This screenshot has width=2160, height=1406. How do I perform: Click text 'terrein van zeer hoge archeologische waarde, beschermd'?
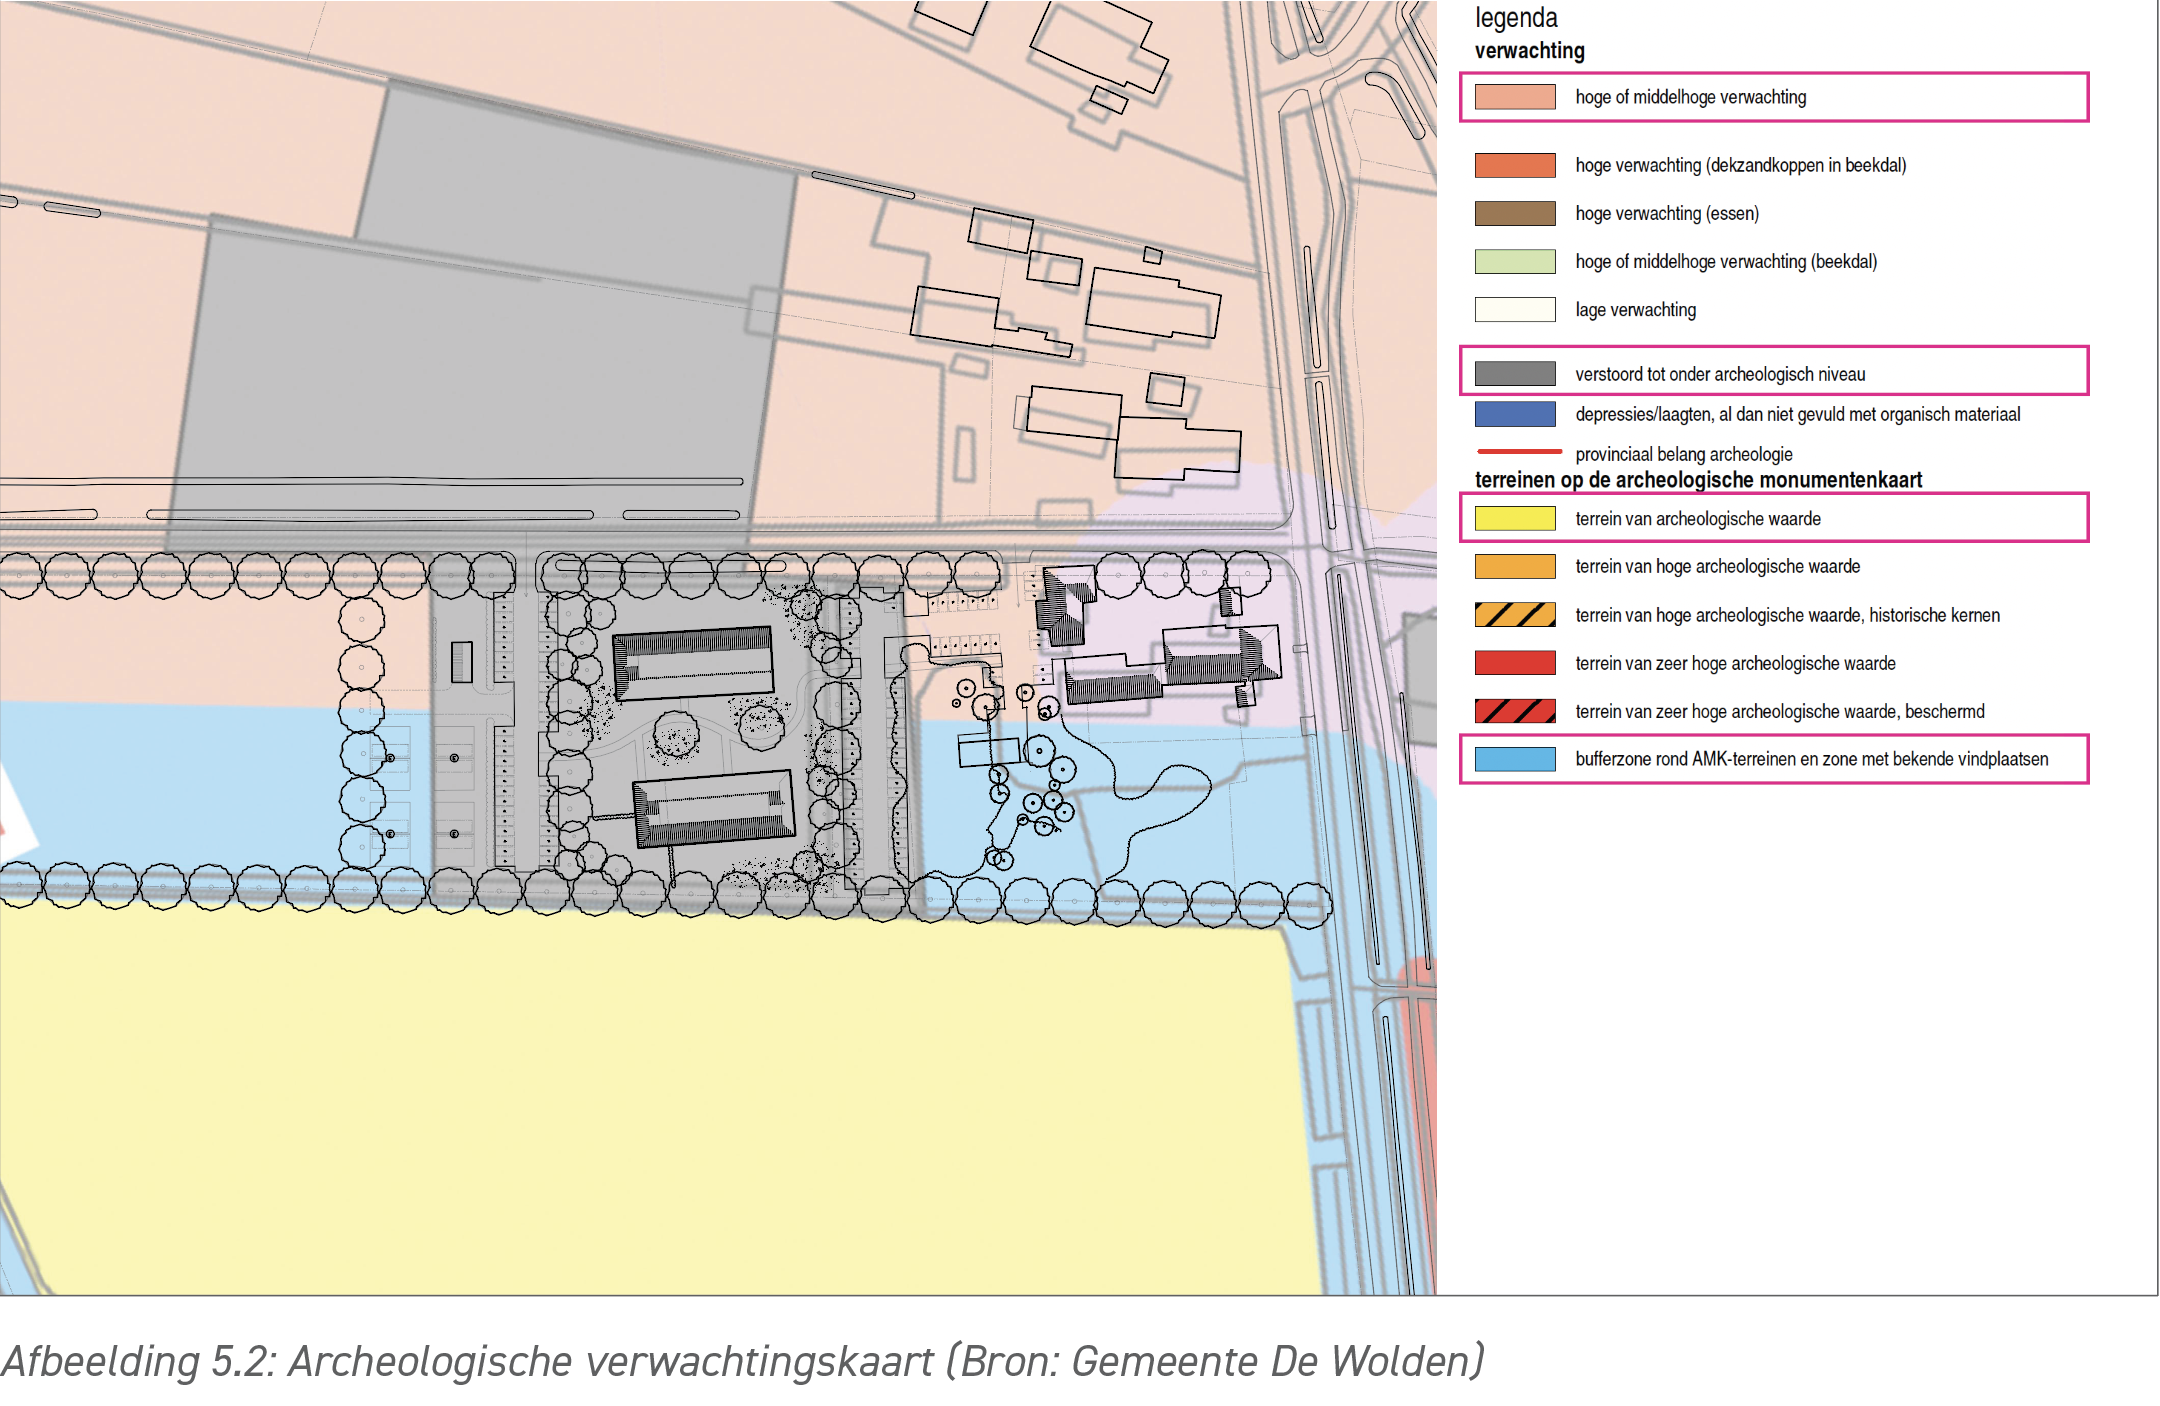(x=1780, y=711)
